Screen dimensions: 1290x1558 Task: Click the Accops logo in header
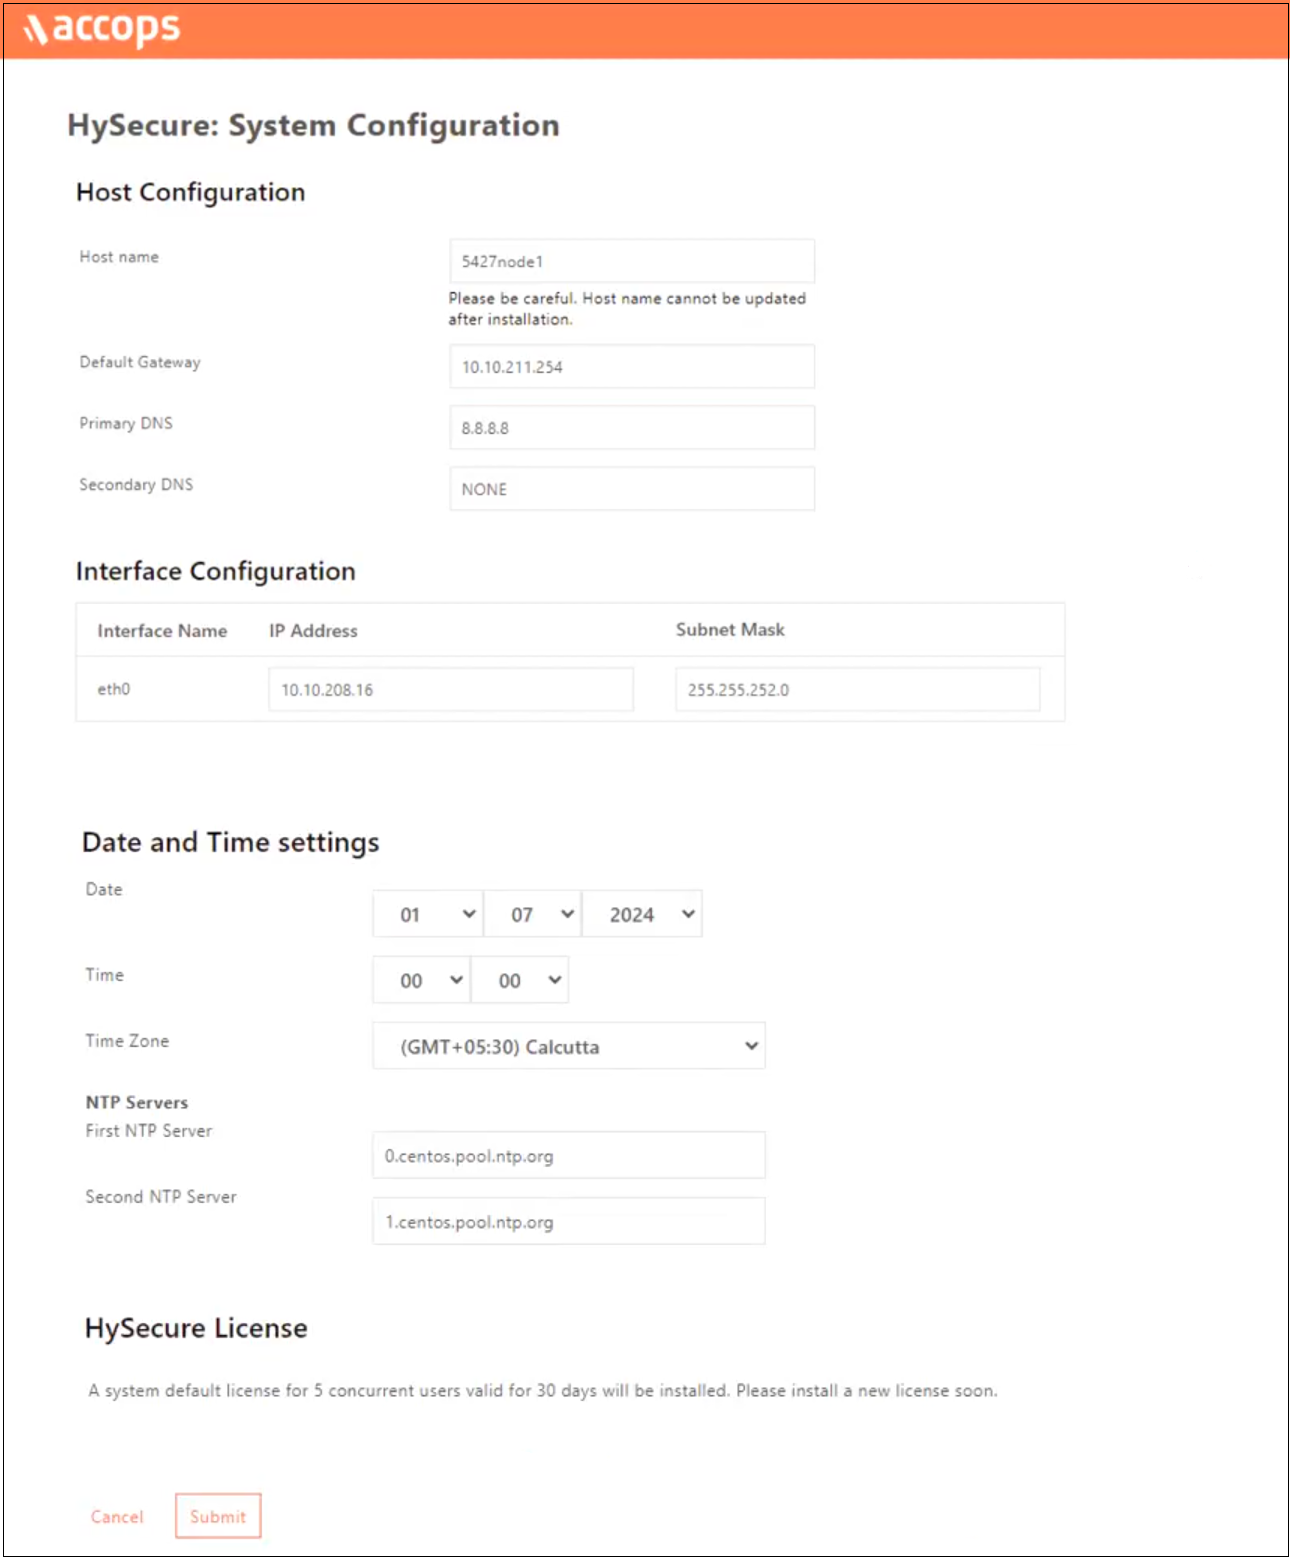click(102, 29)
